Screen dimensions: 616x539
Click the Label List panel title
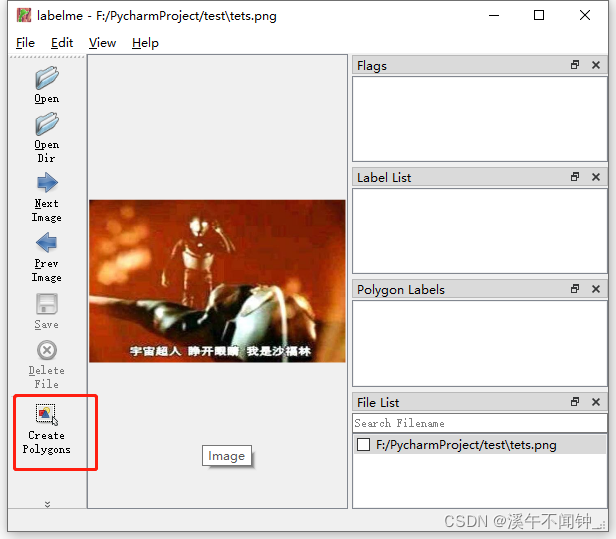point(384,178)
